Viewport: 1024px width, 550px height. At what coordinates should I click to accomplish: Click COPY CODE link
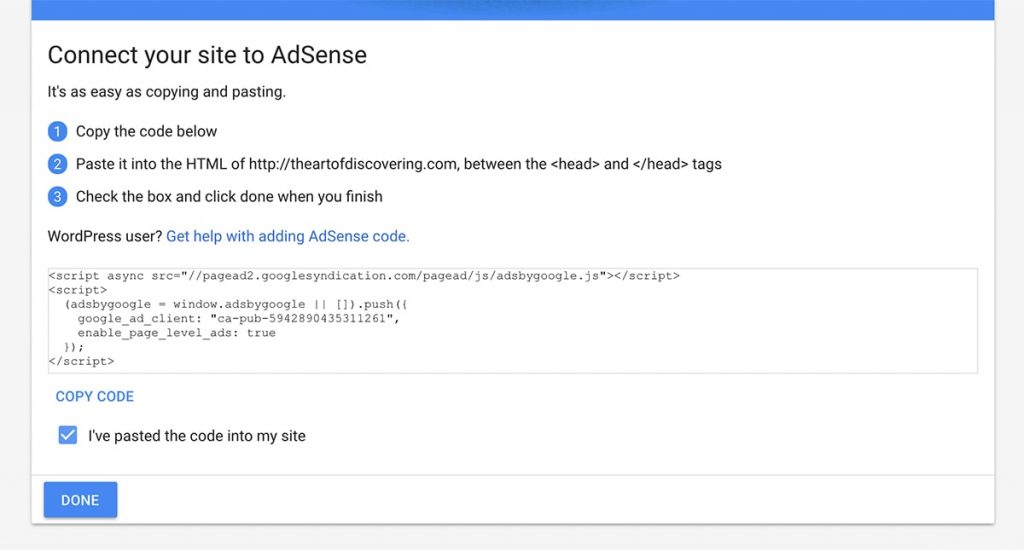point(95,396)
